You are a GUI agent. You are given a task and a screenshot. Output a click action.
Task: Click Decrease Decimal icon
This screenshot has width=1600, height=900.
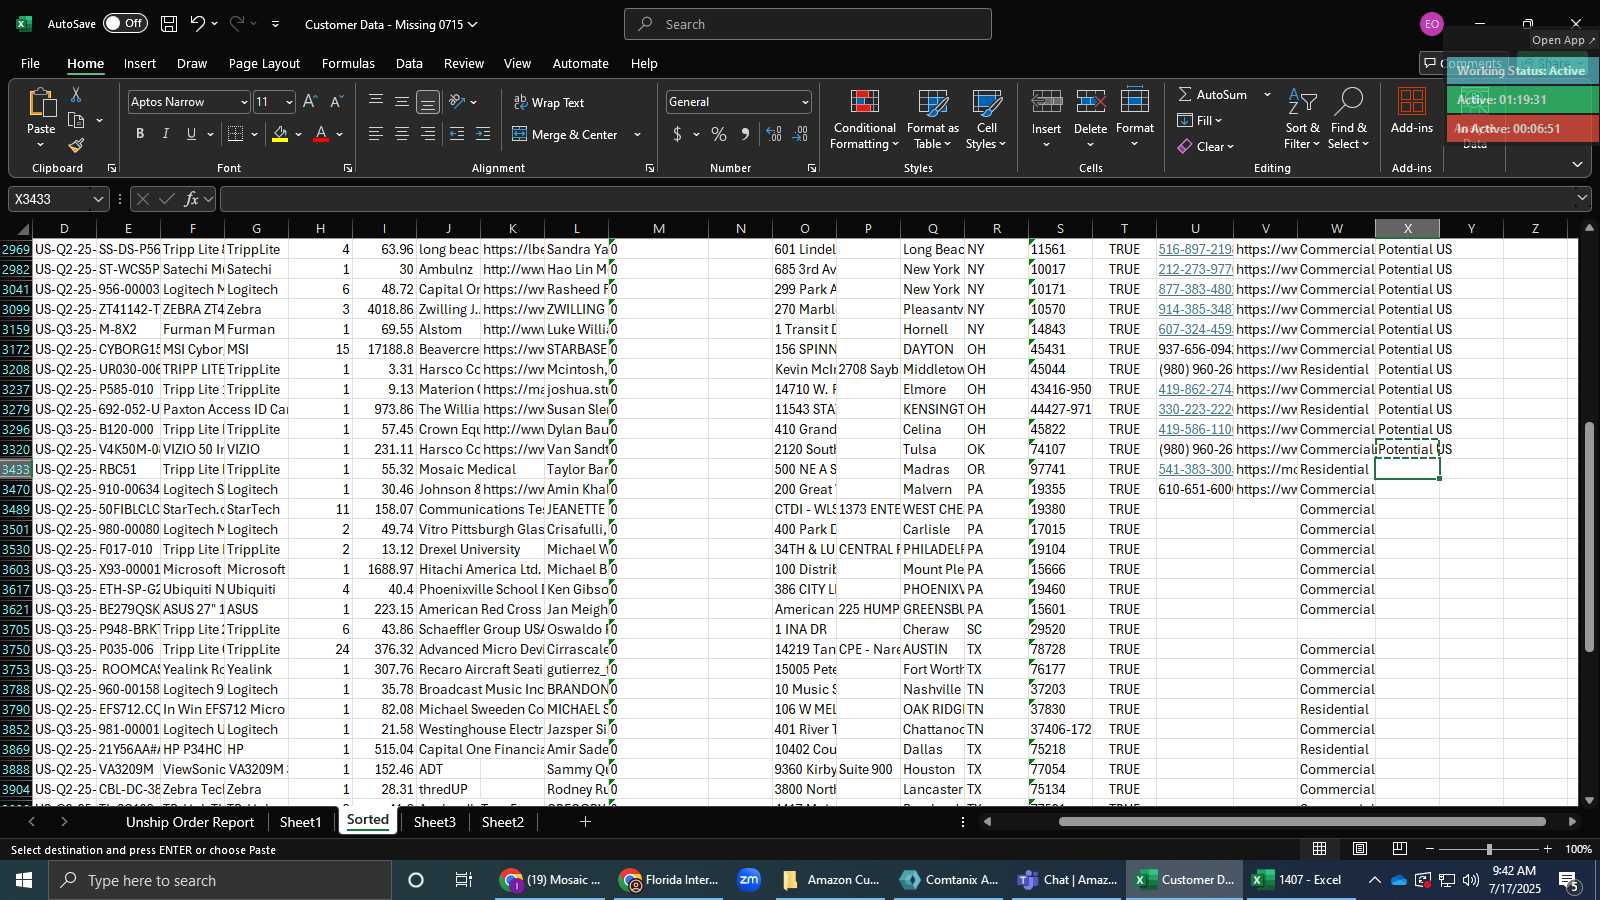(x=800, y=134)
